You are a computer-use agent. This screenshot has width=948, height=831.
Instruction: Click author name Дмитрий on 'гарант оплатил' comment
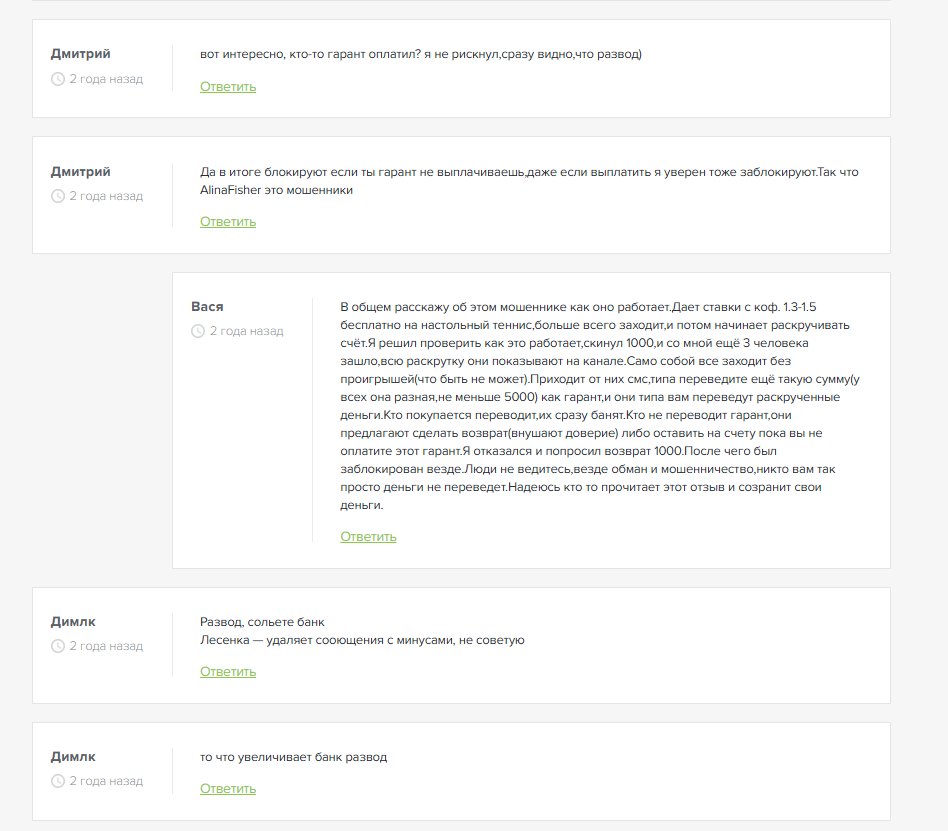click(80, 54)
